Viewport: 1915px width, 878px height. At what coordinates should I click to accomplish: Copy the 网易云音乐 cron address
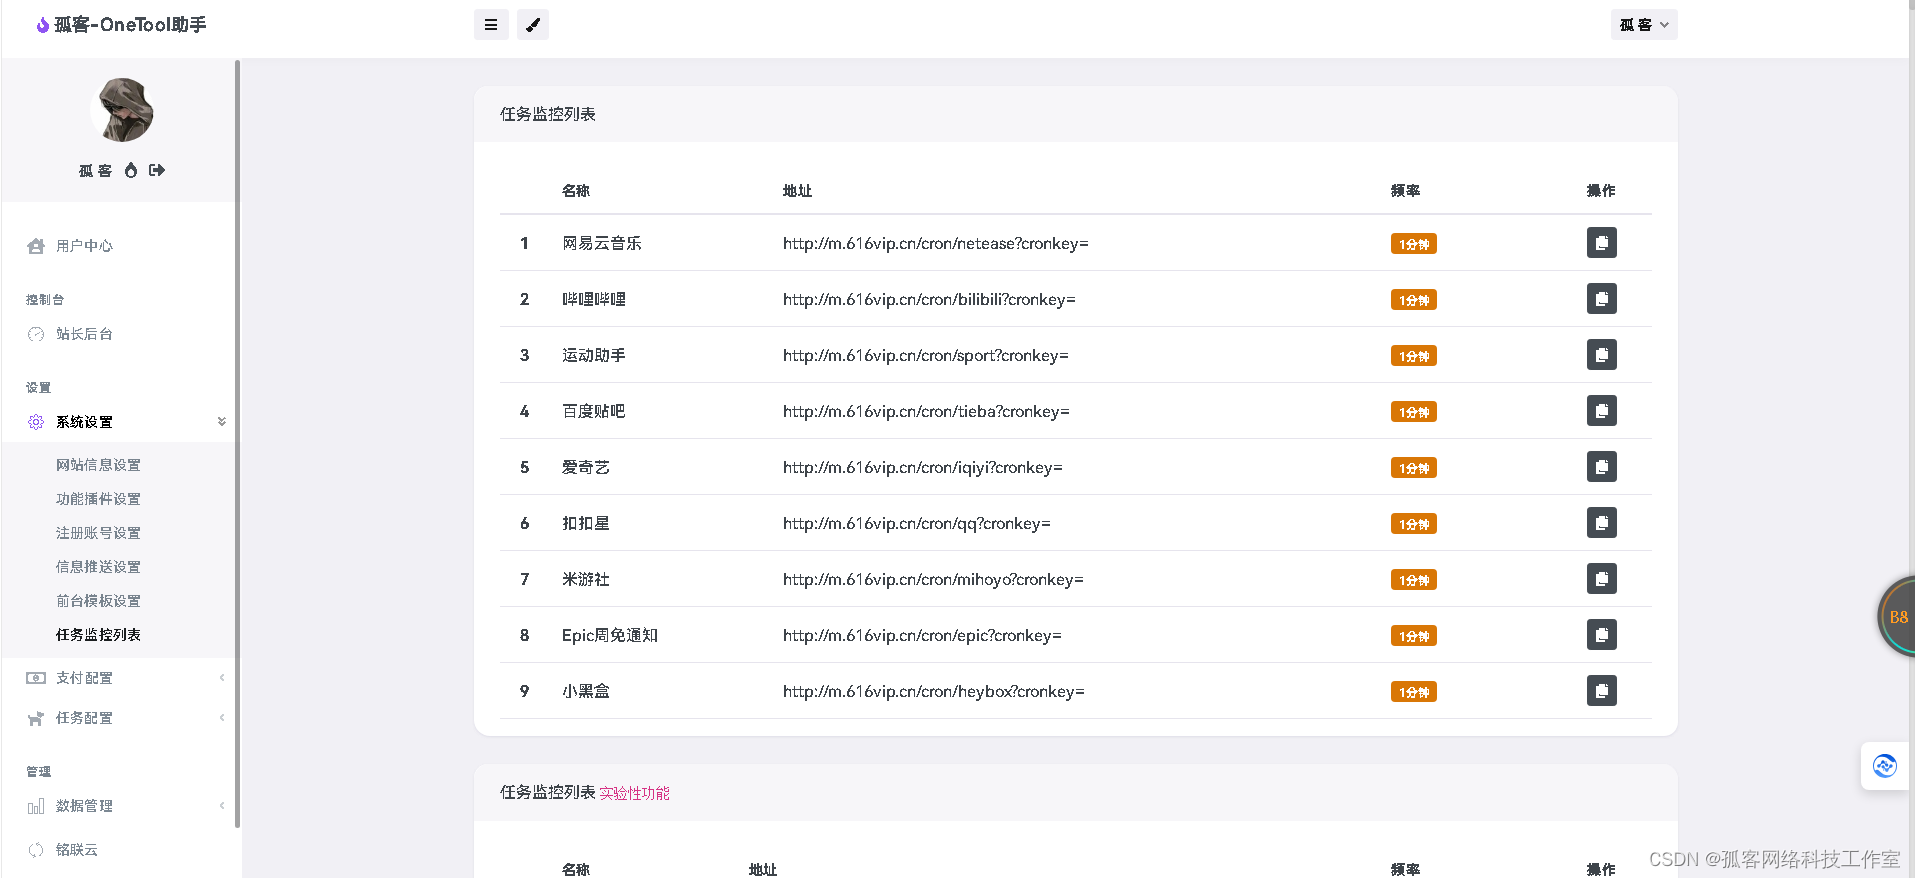(1601, 243)
